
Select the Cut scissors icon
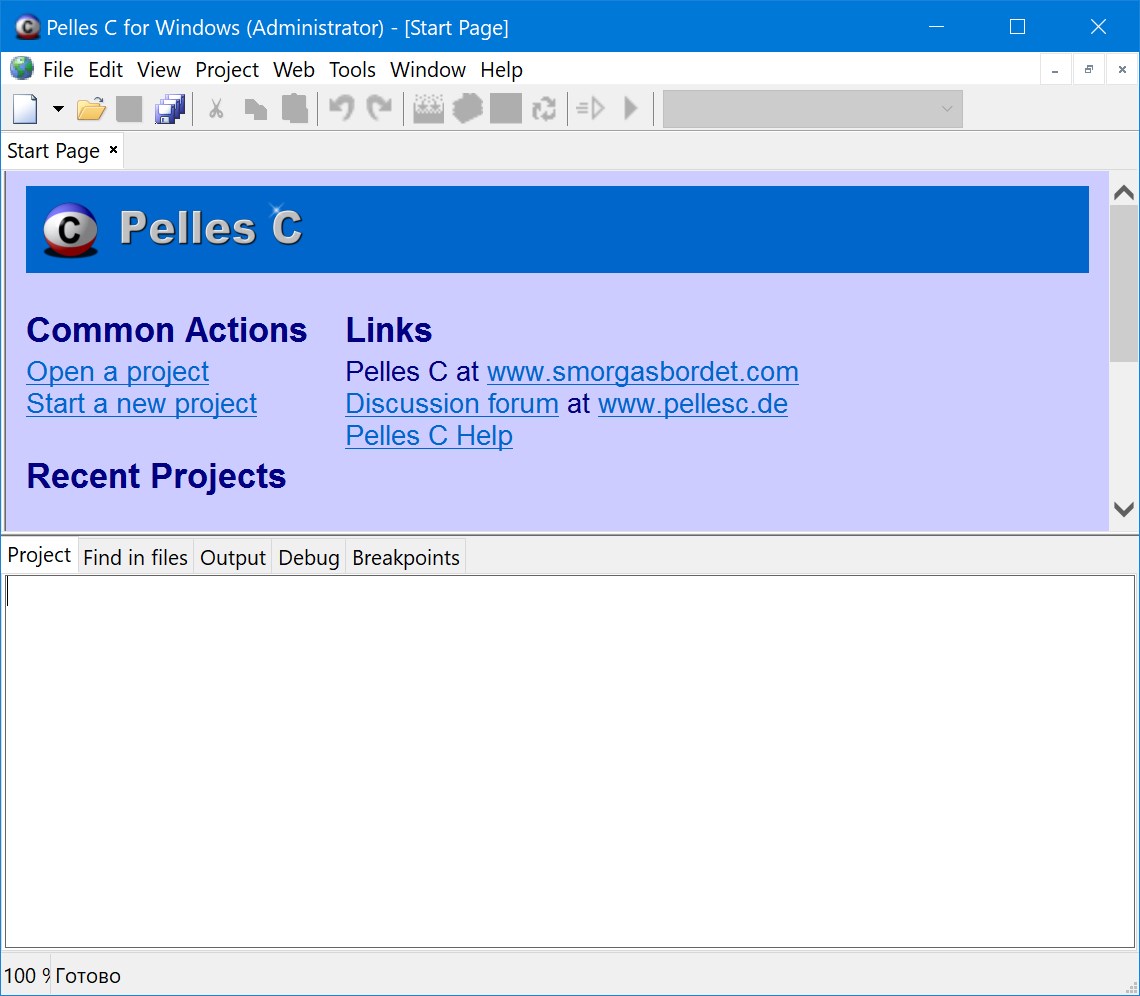(216, 108)
